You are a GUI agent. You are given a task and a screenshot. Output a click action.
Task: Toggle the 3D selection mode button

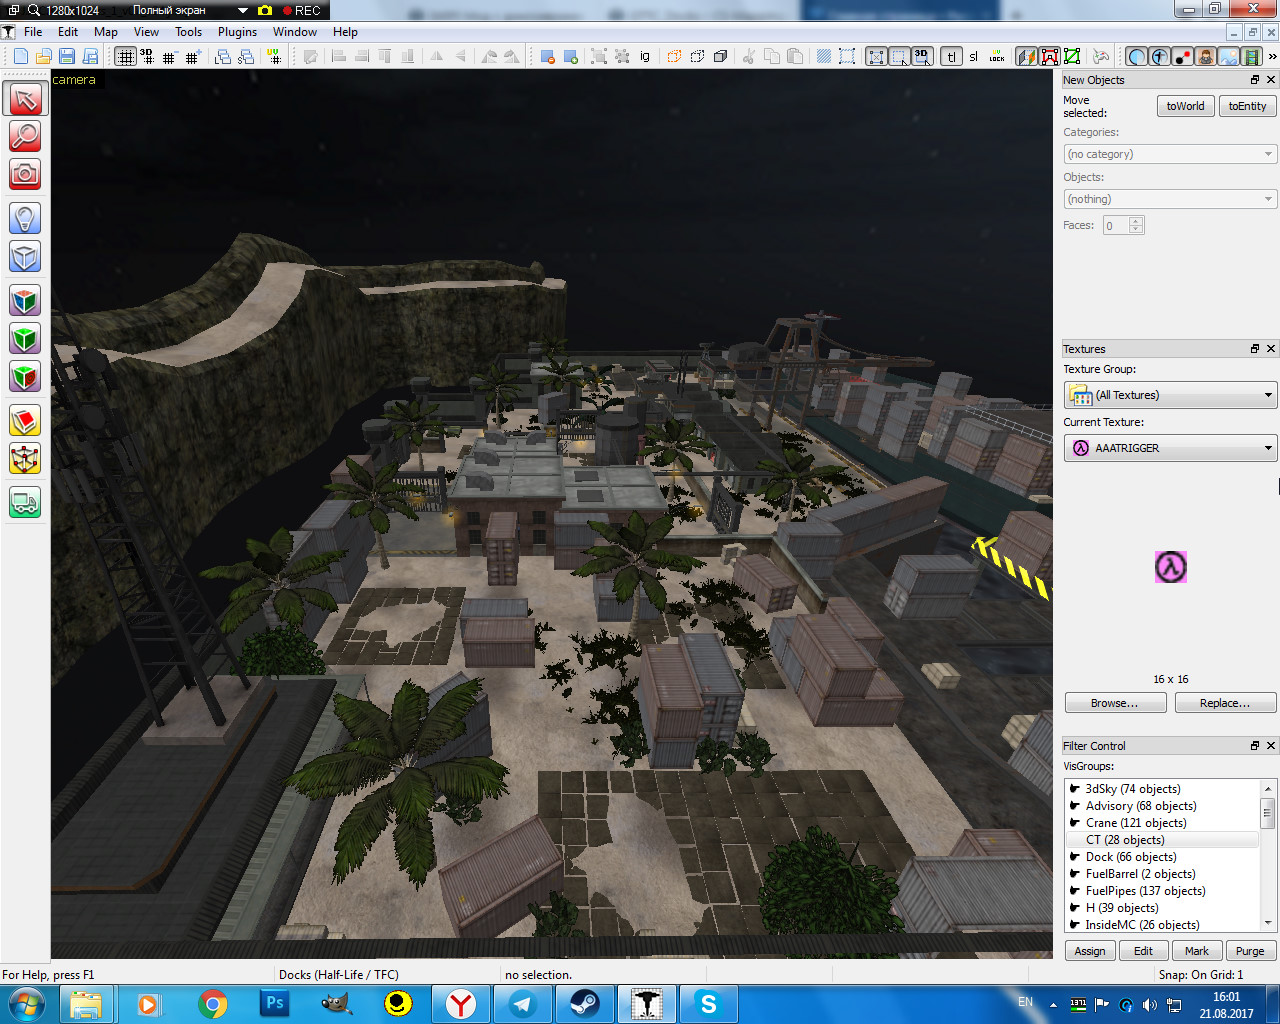click(x=922, y=56)
